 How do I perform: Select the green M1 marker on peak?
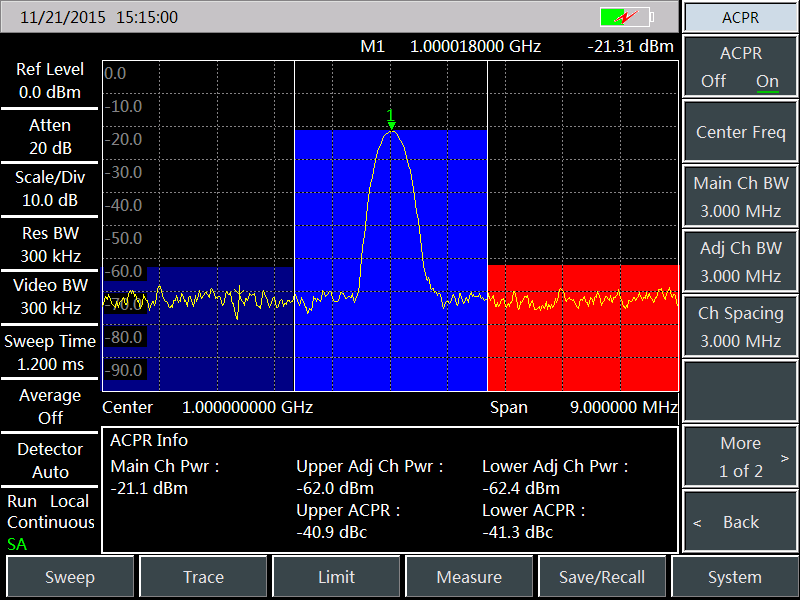coord(391,119)
